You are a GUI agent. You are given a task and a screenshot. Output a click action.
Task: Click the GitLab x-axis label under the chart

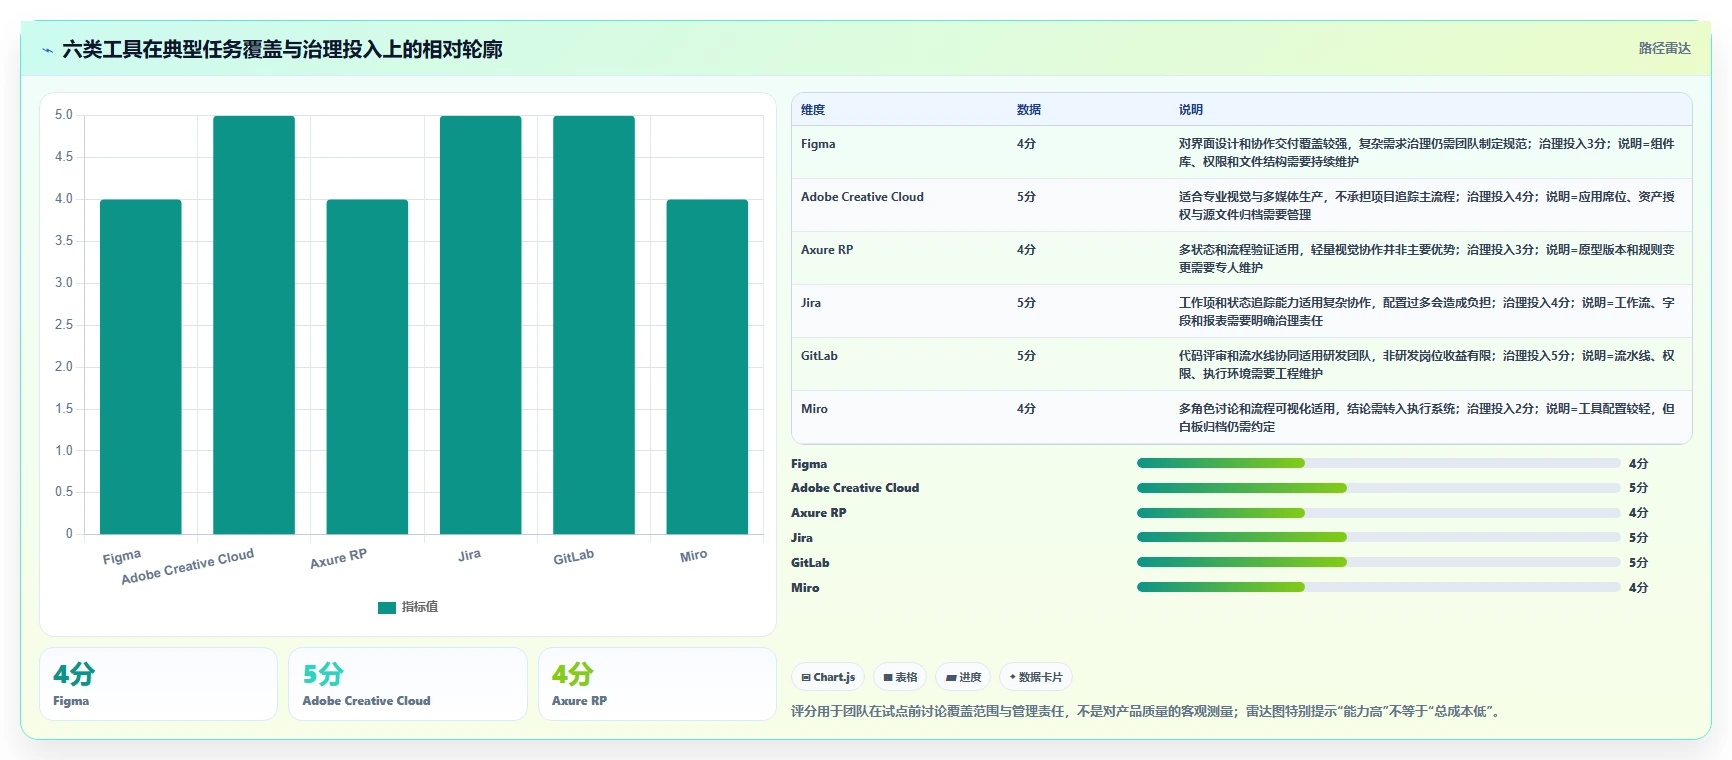tap(574, 557)
